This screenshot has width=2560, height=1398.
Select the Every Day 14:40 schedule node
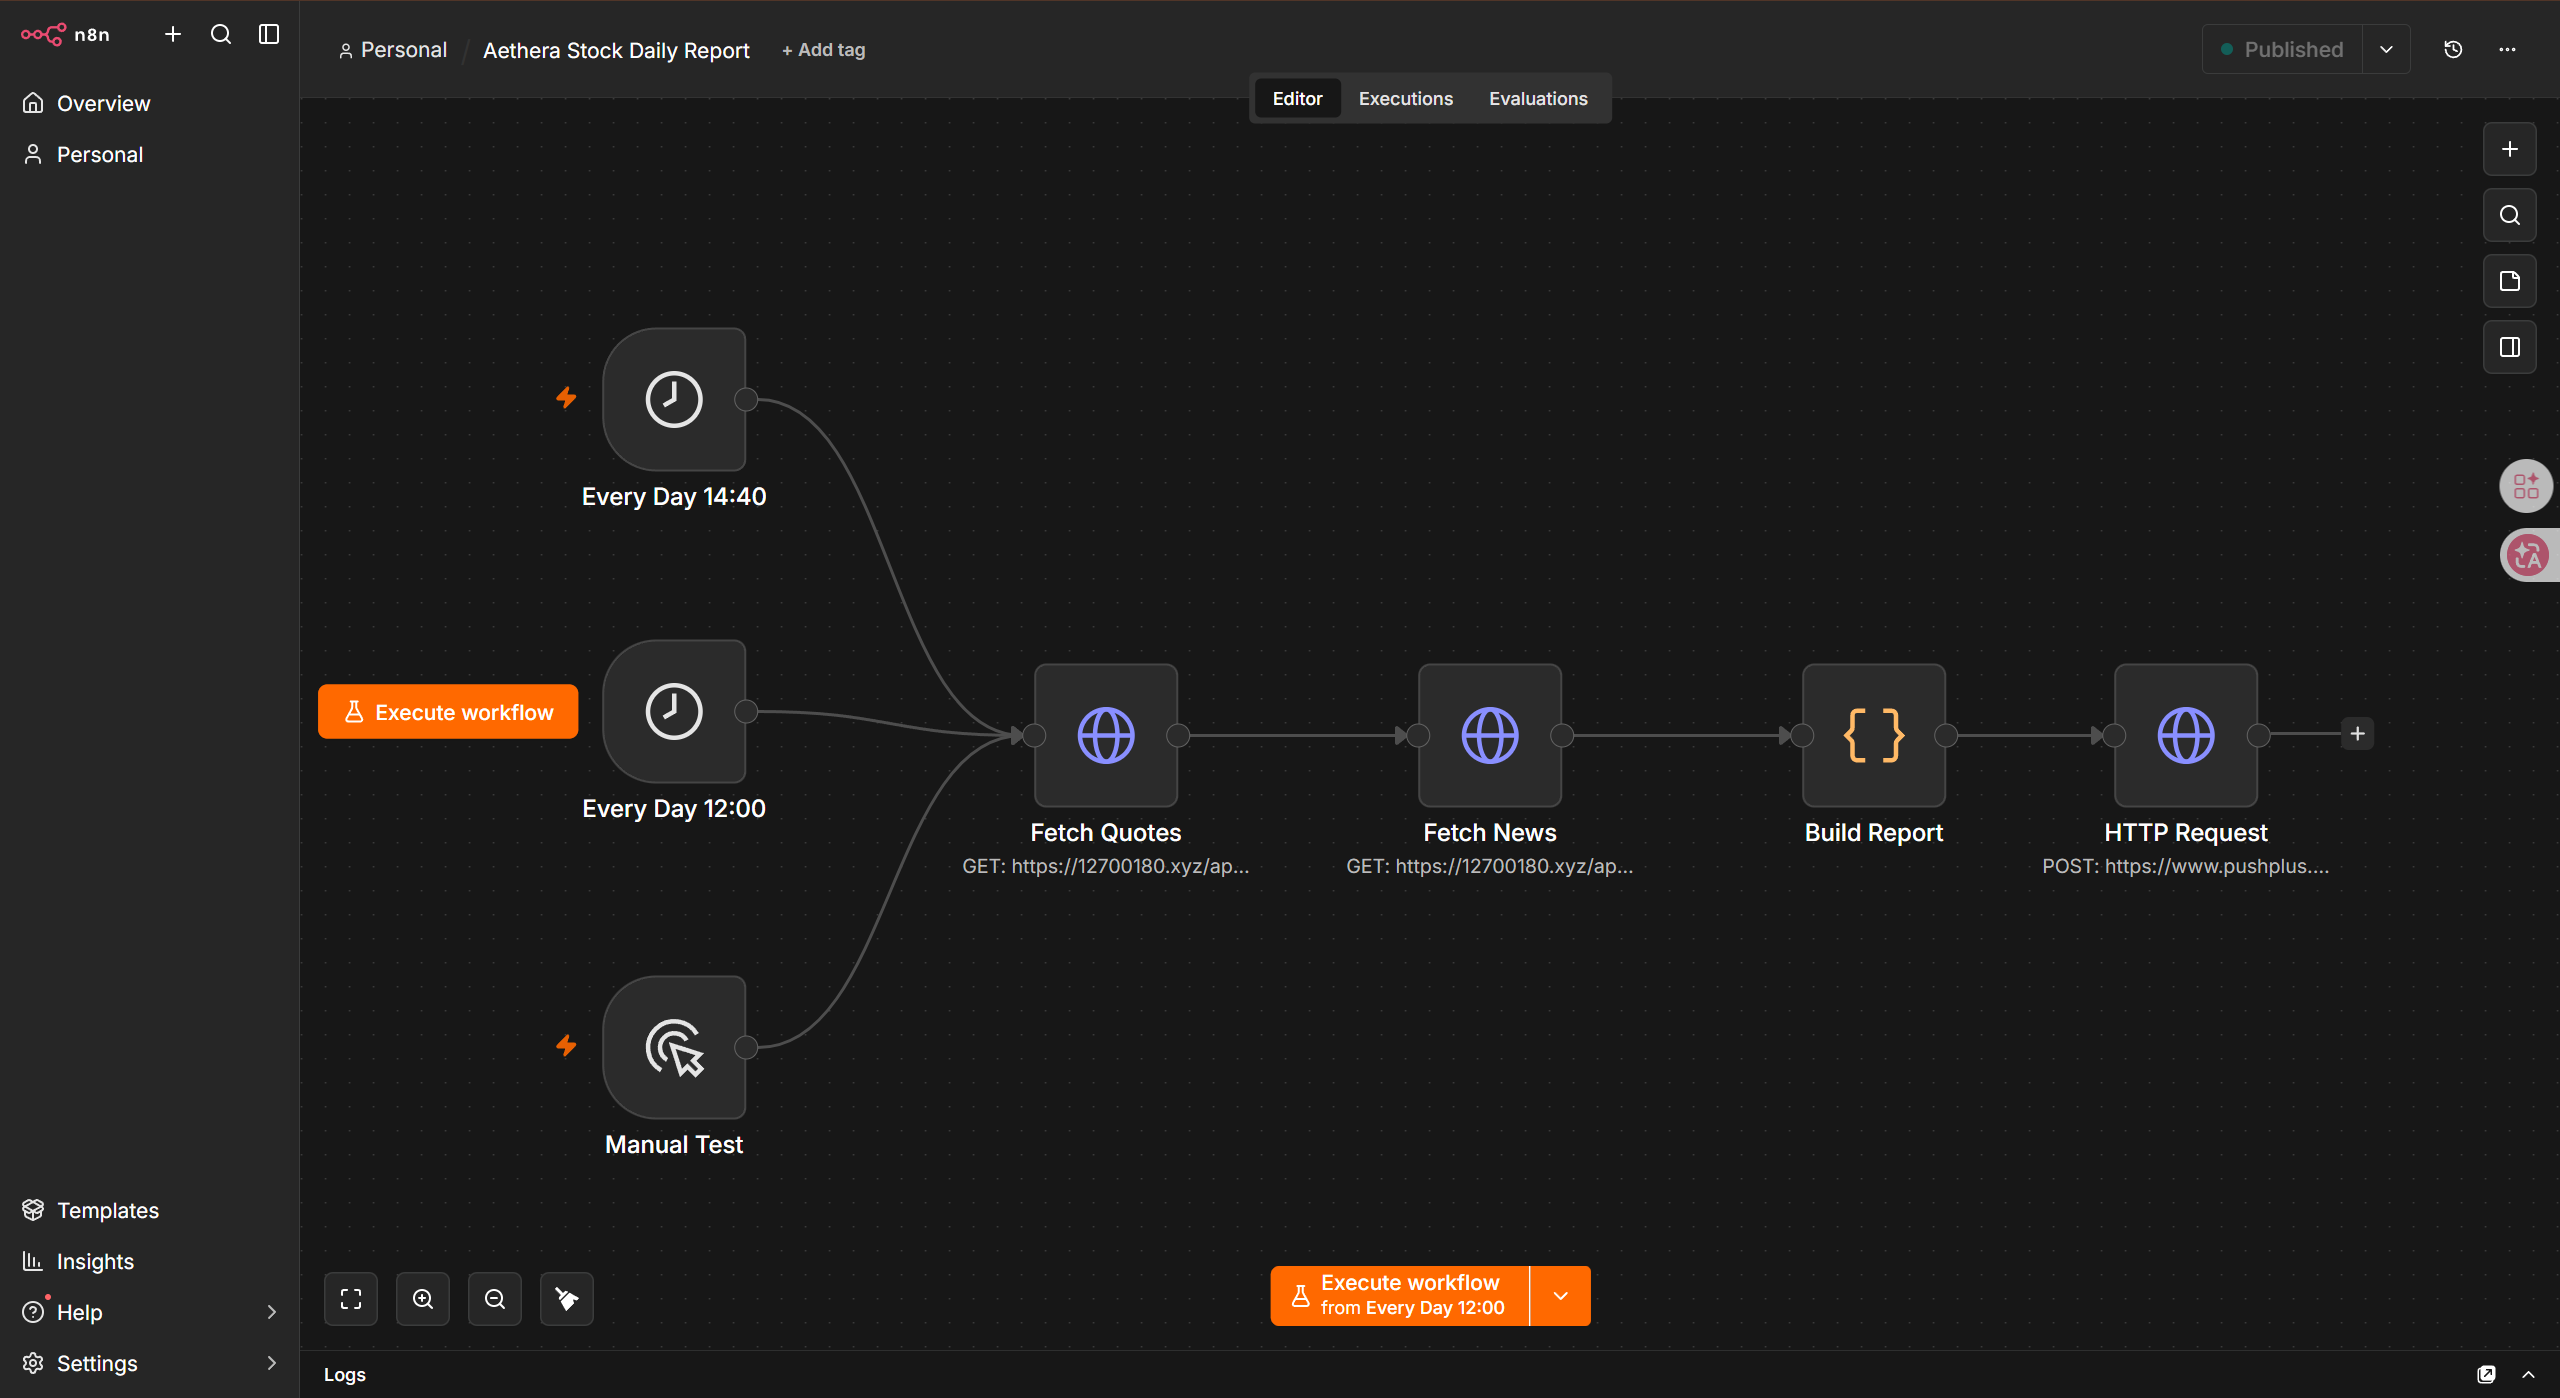pos(674,399)
